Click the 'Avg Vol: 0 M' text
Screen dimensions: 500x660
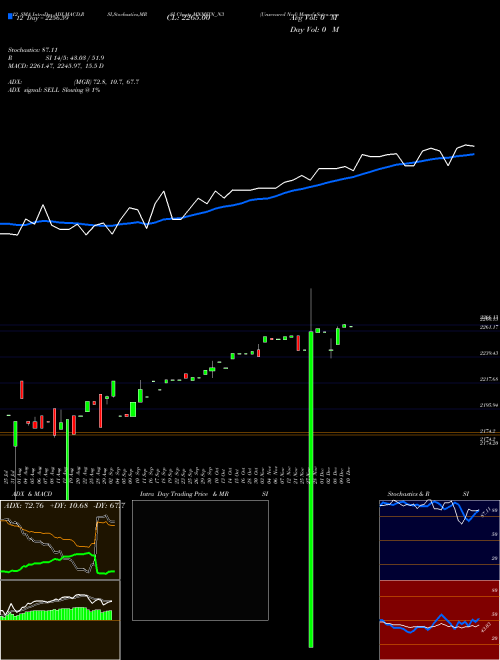point(314,19)
